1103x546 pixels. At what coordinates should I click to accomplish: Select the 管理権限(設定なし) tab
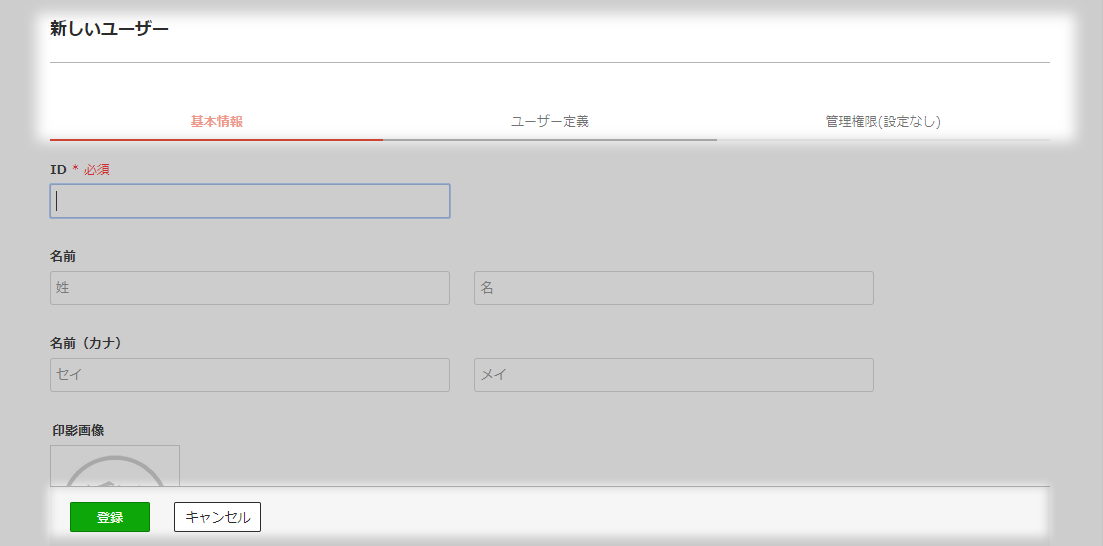click(884, 121)
